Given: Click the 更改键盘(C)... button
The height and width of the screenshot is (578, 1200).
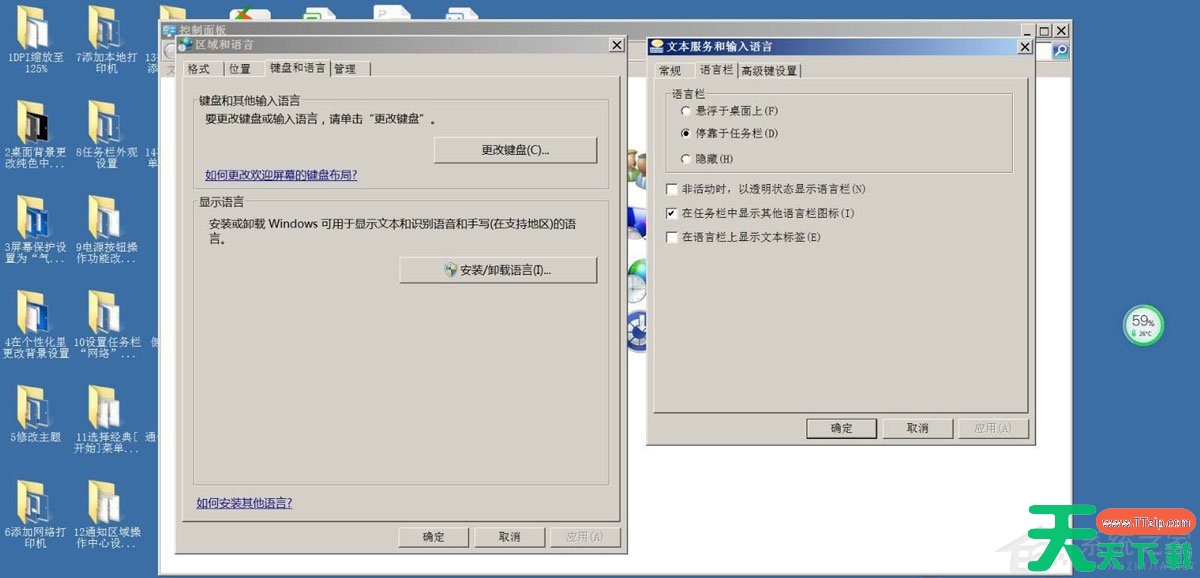Looking at the screenshot, I should click(x=515, y=150).
